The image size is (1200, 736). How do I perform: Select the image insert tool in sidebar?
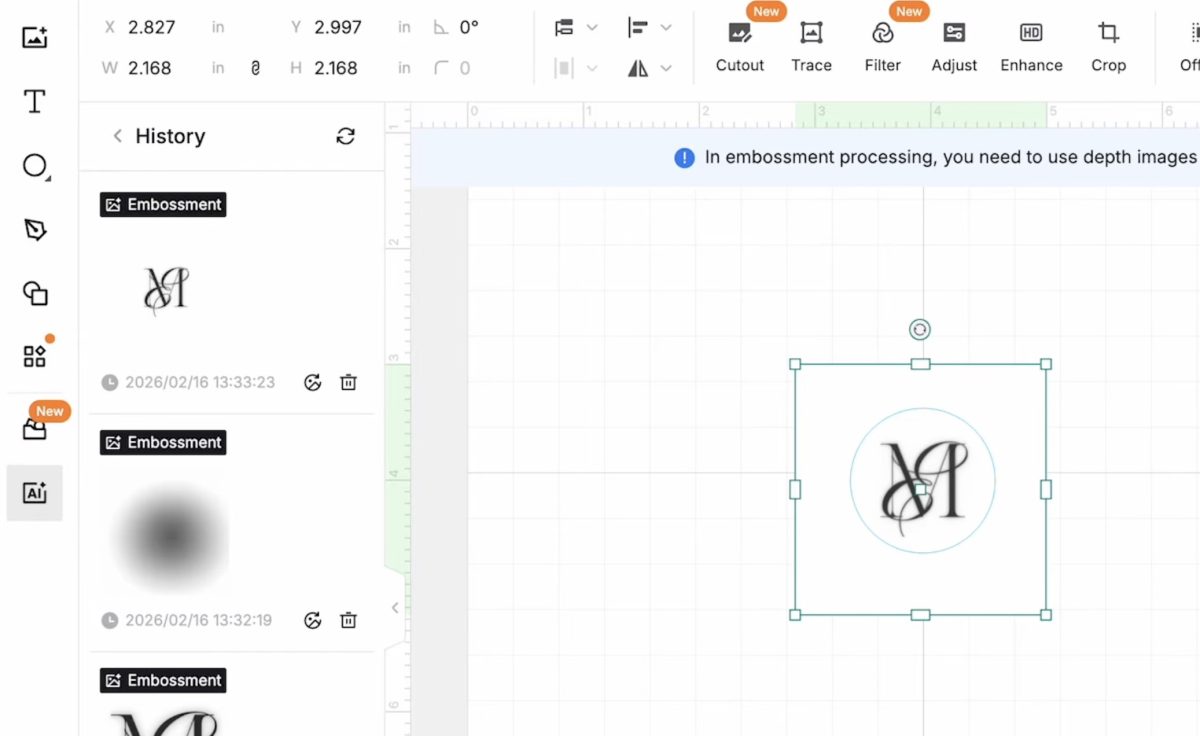tap(35, 38)
